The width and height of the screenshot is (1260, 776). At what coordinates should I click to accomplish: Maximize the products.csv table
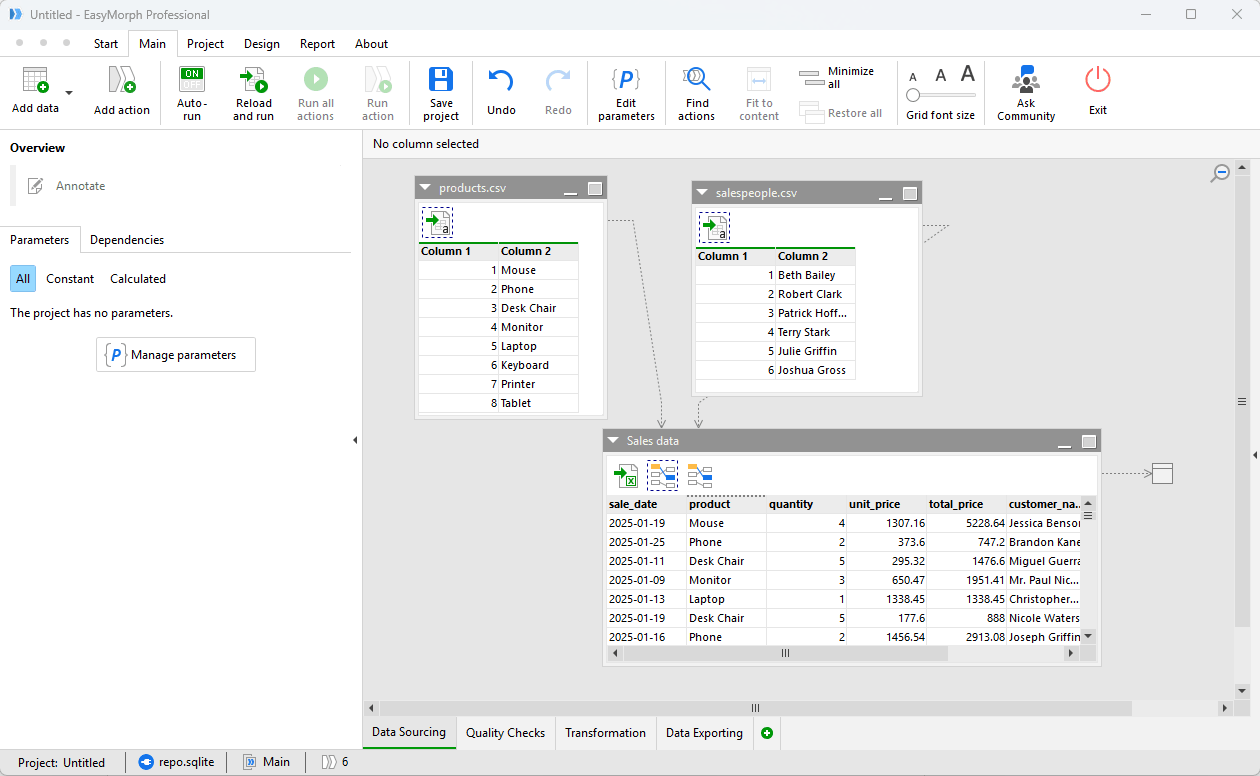(595, 188)
